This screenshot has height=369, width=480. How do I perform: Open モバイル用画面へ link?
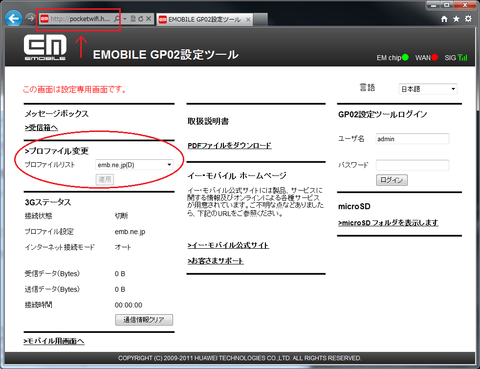pyautogui.click(x=54, y=341)
